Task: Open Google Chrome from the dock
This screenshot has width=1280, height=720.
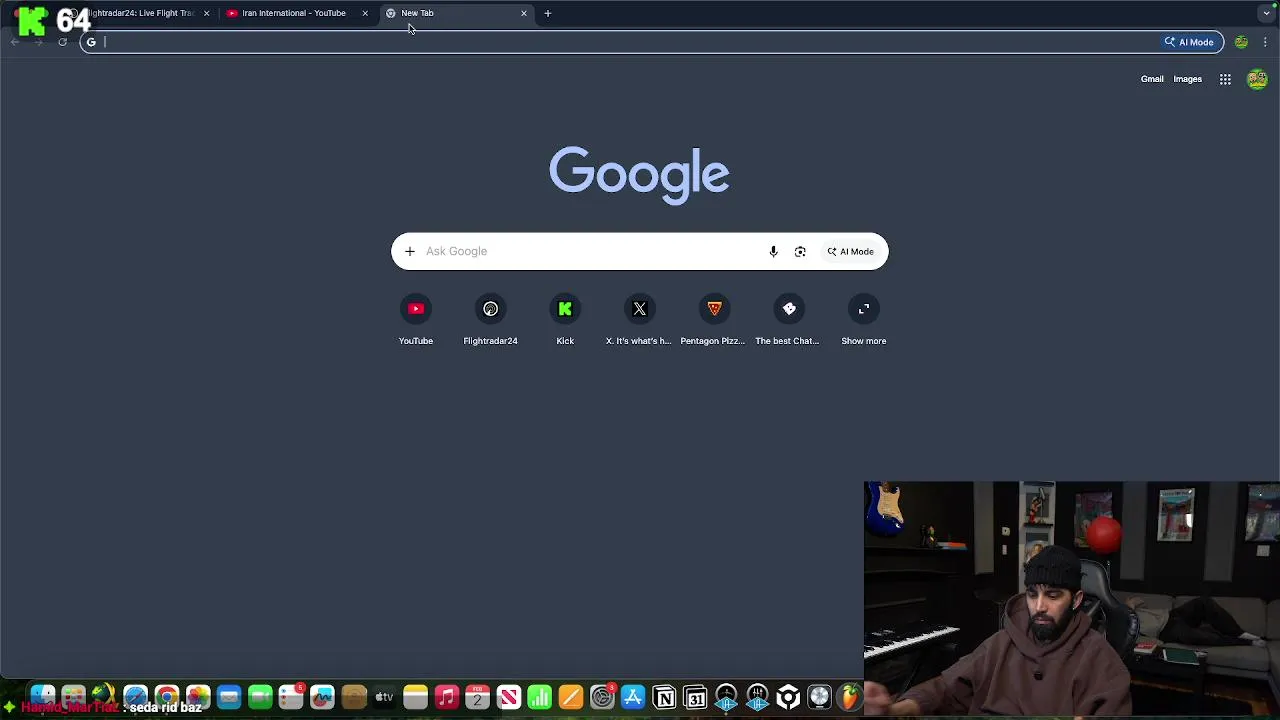Action: coord(167,696)
